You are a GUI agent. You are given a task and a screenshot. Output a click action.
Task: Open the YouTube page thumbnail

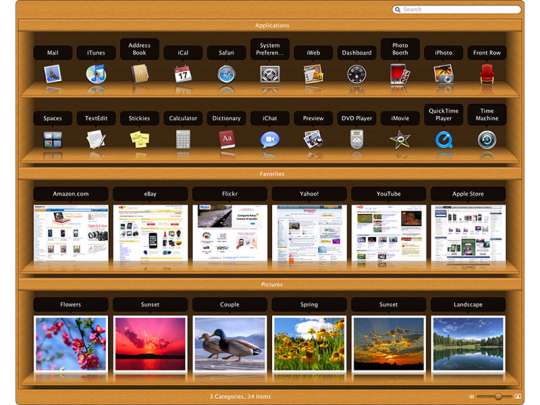[389, 233]
